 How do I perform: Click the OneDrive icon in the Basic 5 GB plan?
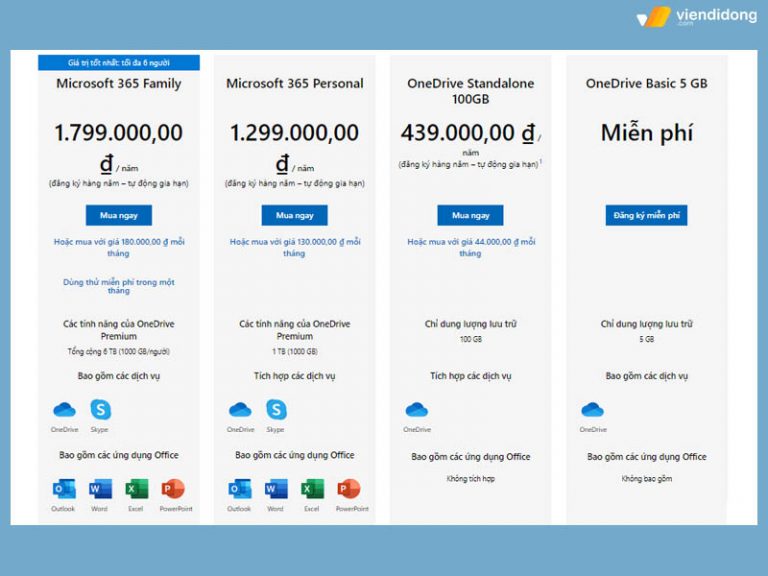click(592, 409)
